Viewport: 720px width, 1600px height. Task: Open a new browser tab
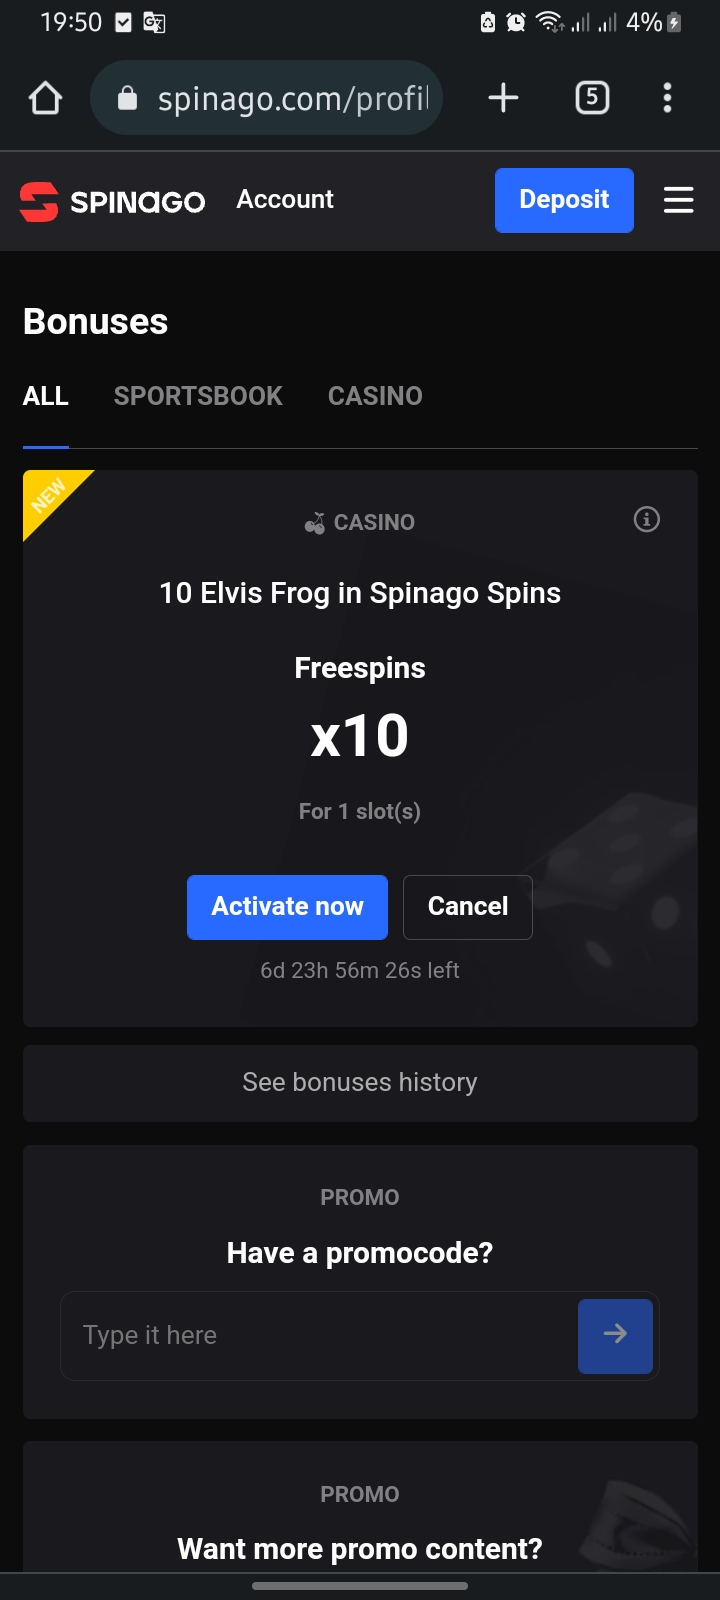click(x=503, y=98)
